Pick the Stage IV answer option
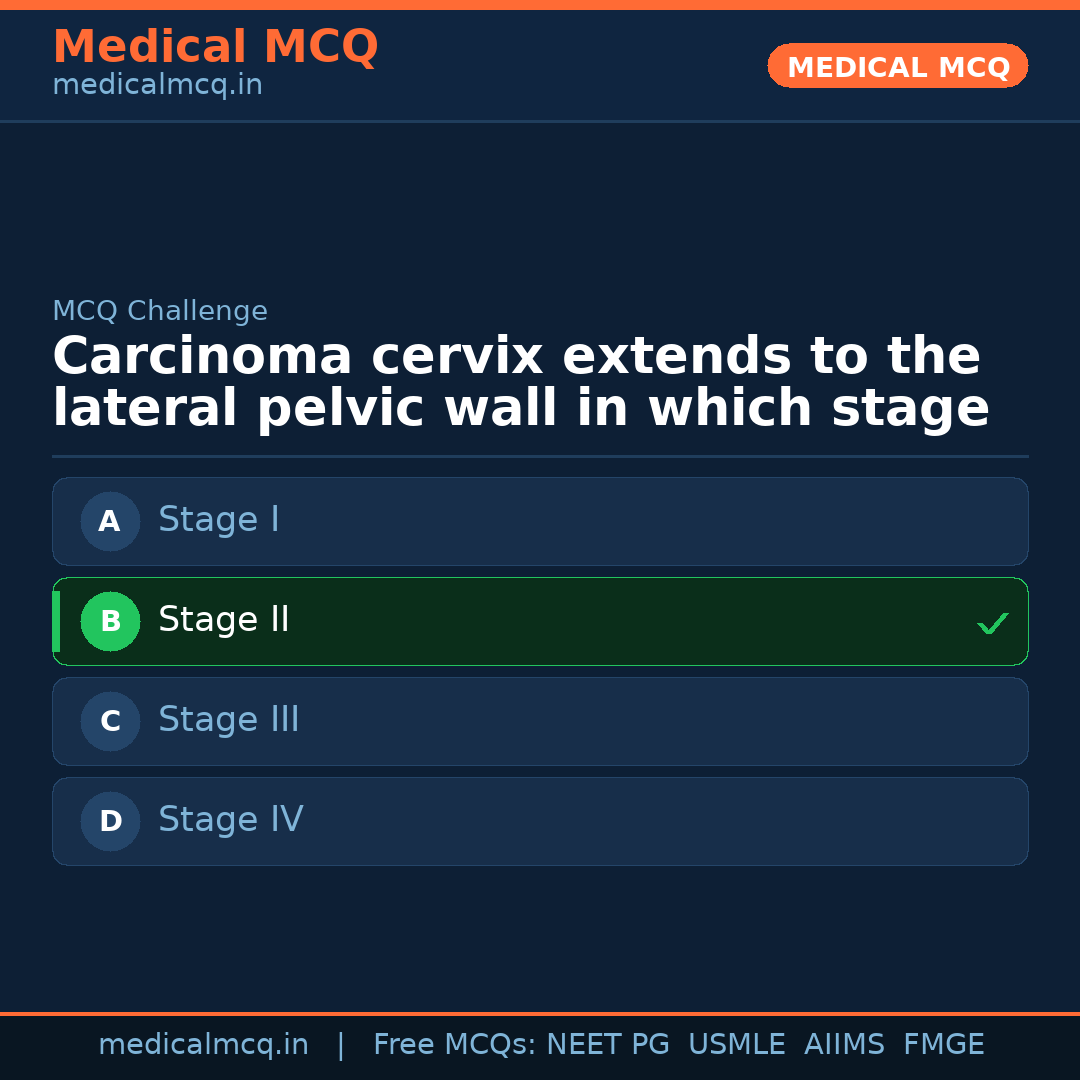Image resolution: width=1080 pixels, height=1080 pixels. coord(540,821)
